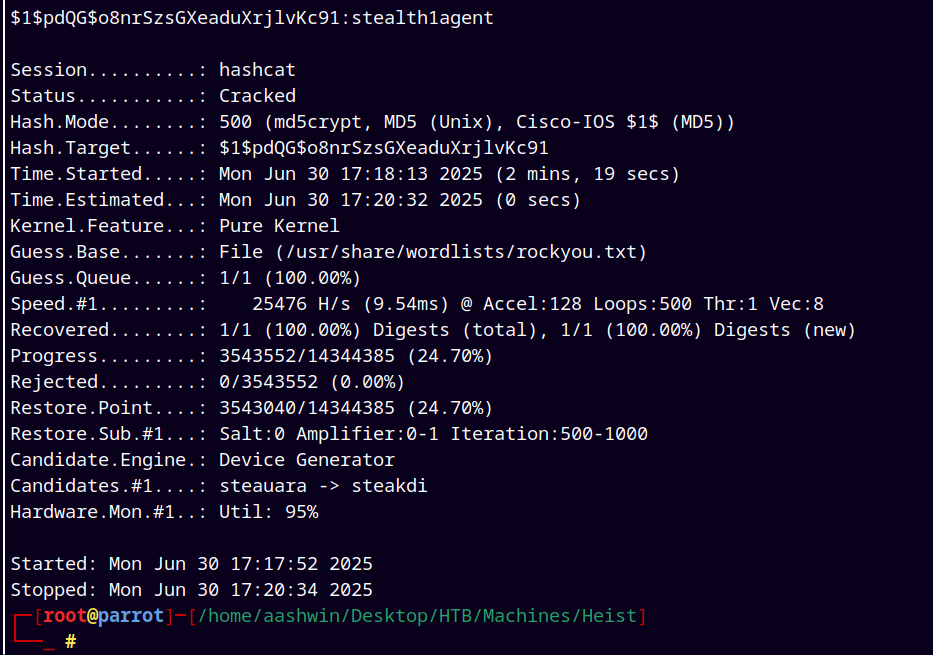
Task: Click the speed value 25476 H/s
Action: [301, 304]
